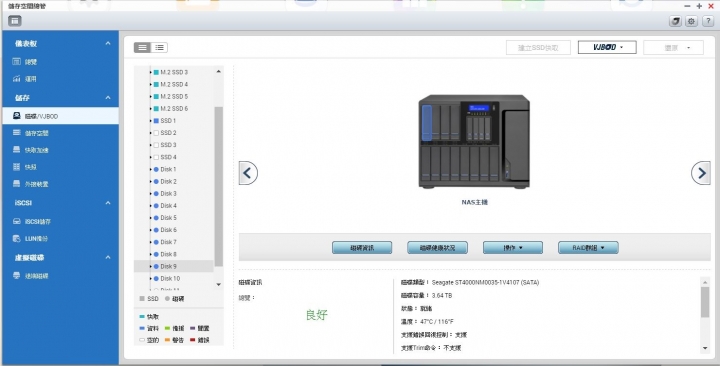Viewport: 720px width, 366px height.
Task: Click the NAS主機 label under the image
Action: point(474,202)
